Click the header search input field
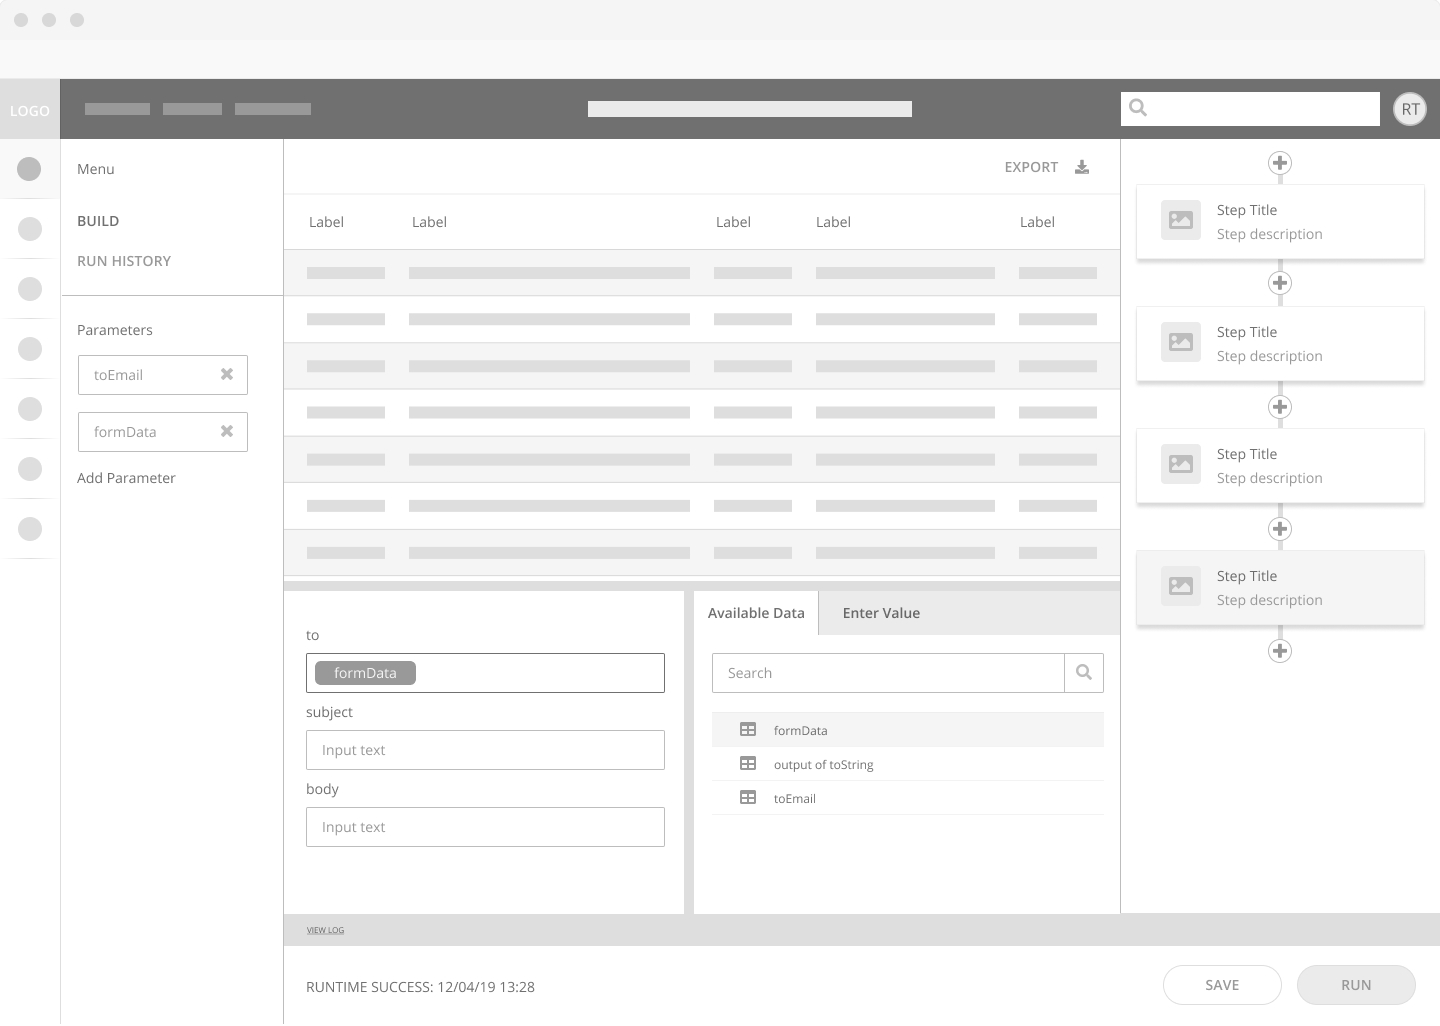The image size is (1440, 1026). pos(1250,109)
